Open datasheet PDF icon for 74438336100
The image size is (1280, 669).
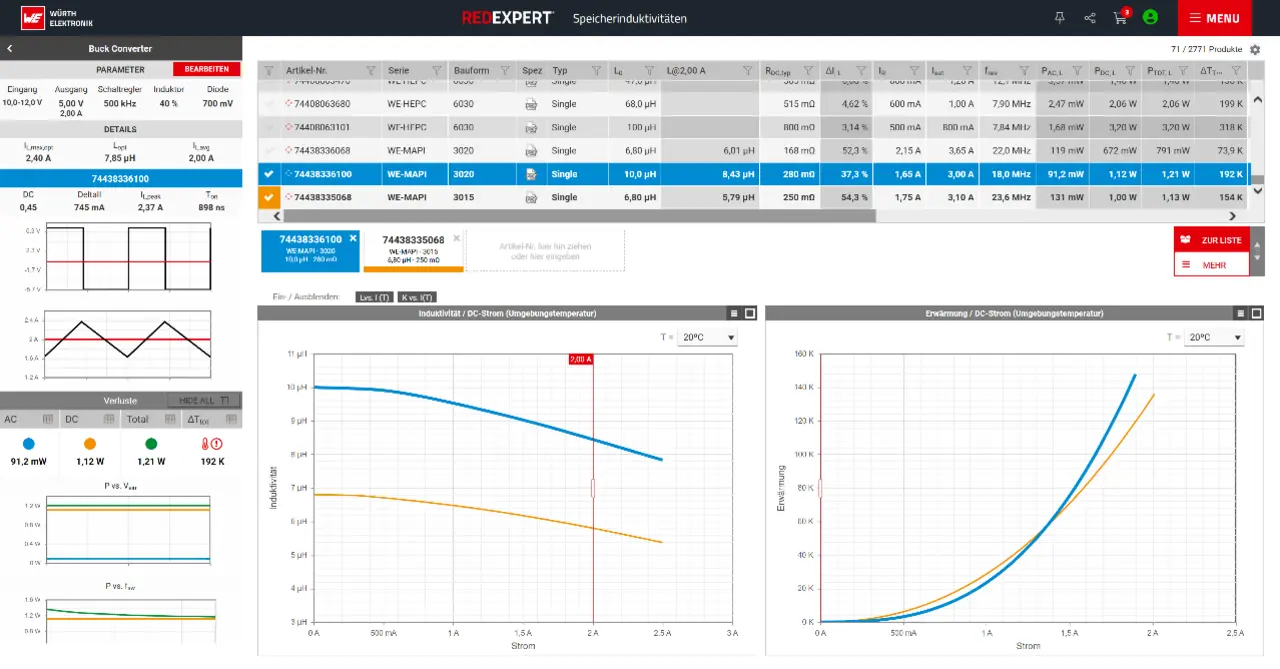coord(532,174)
